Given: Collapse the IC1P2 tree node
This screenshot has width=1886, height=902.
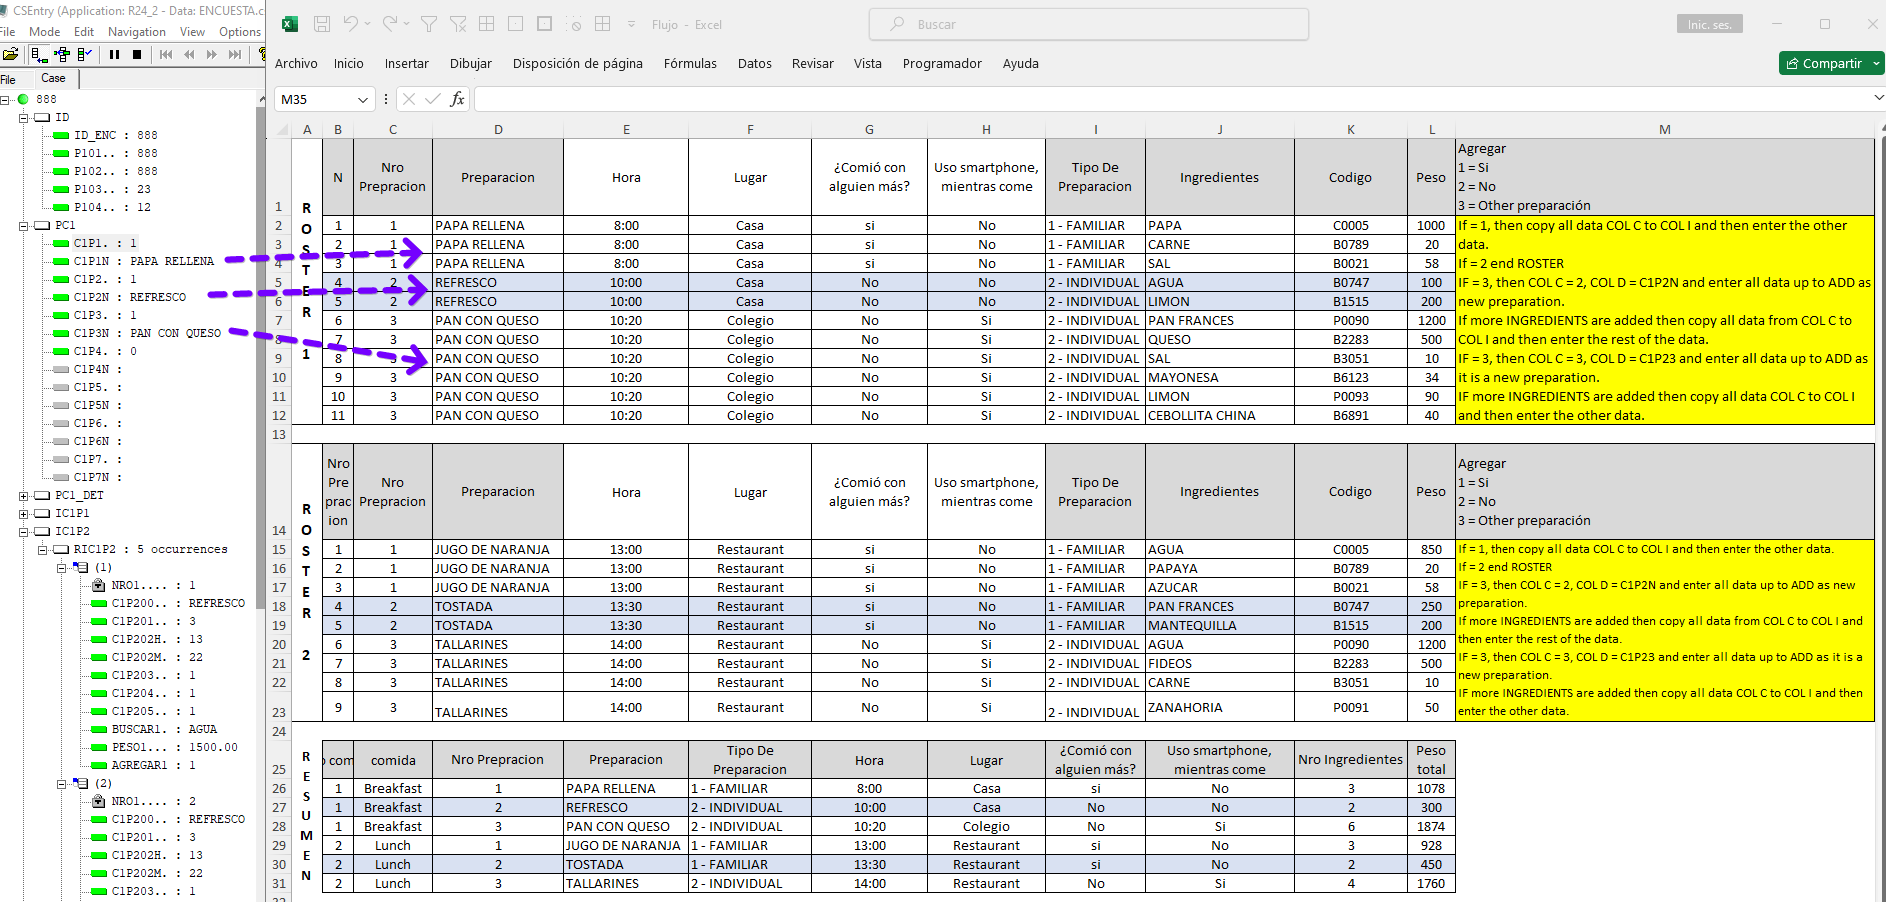Looking at the screenshot, I should point(24,532).
